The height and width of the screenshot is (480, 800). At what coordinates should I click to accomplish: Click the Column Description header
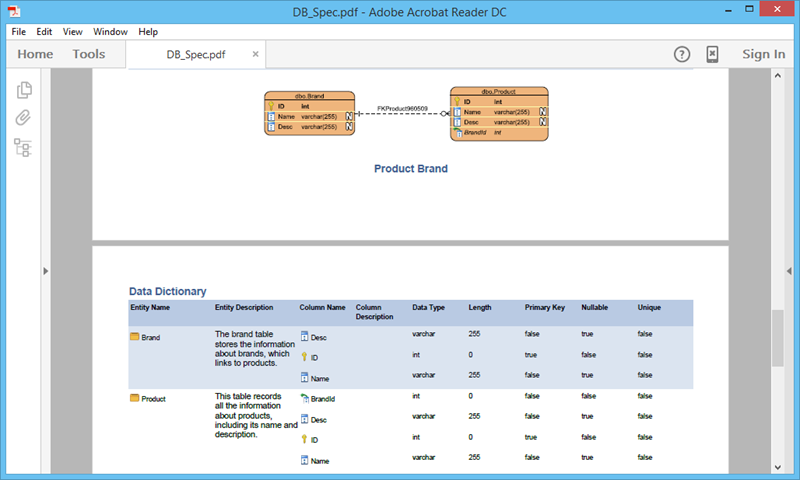[374, 312]
